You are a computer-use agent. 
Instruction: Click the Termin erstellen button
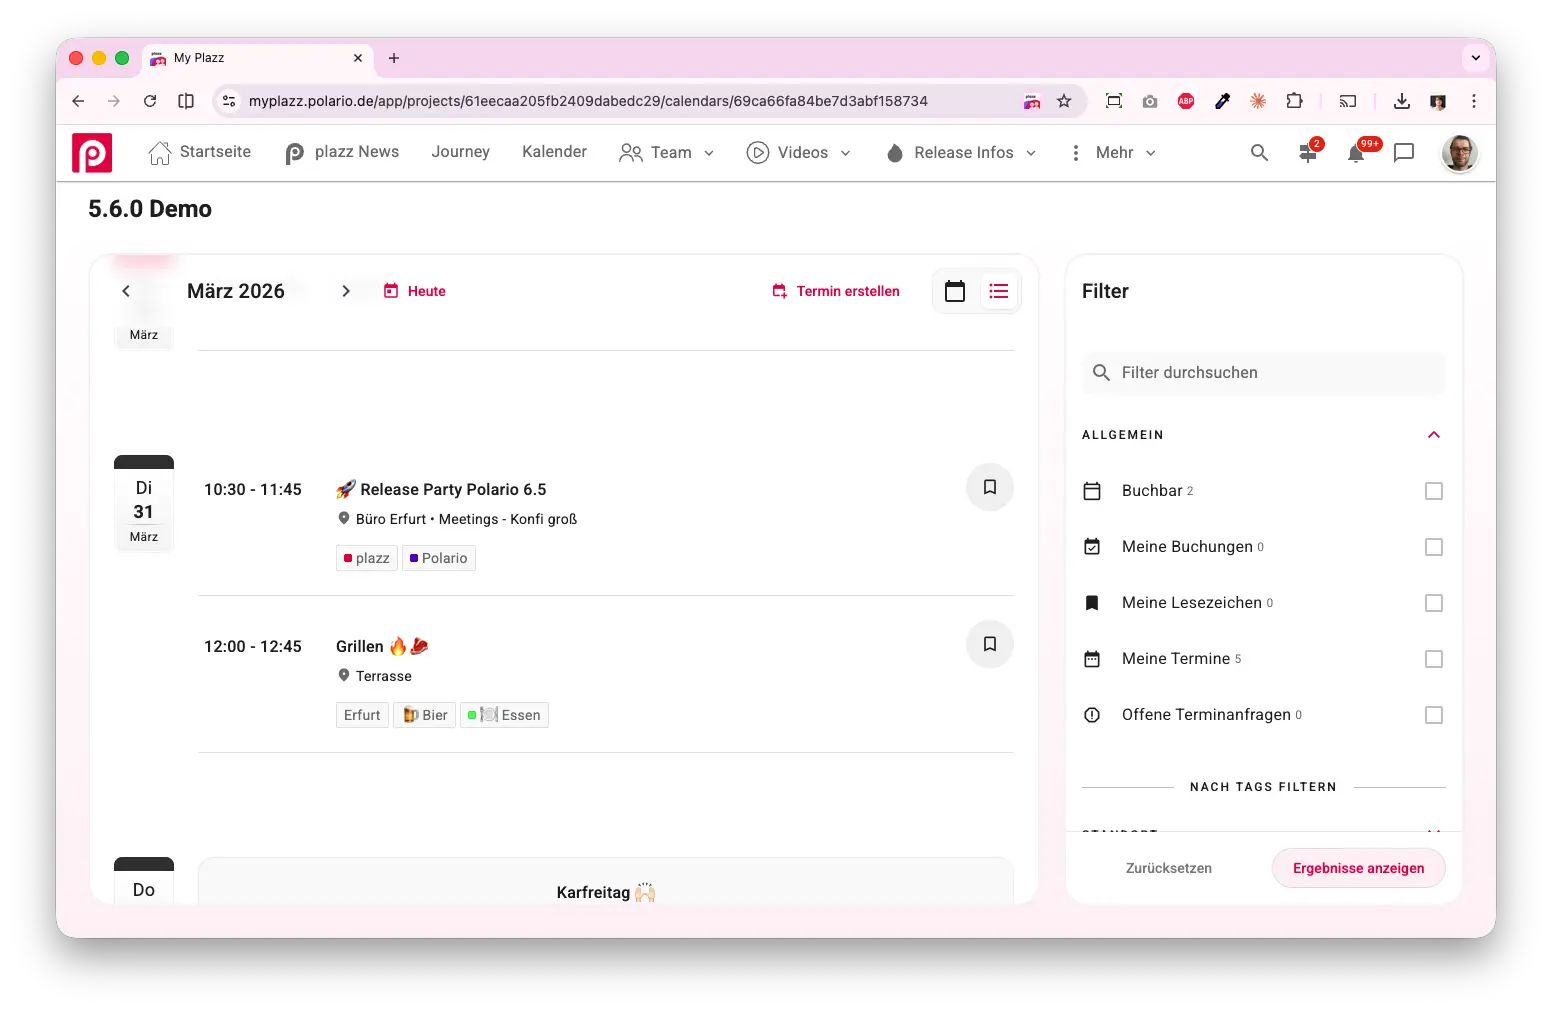coord(836,291)
